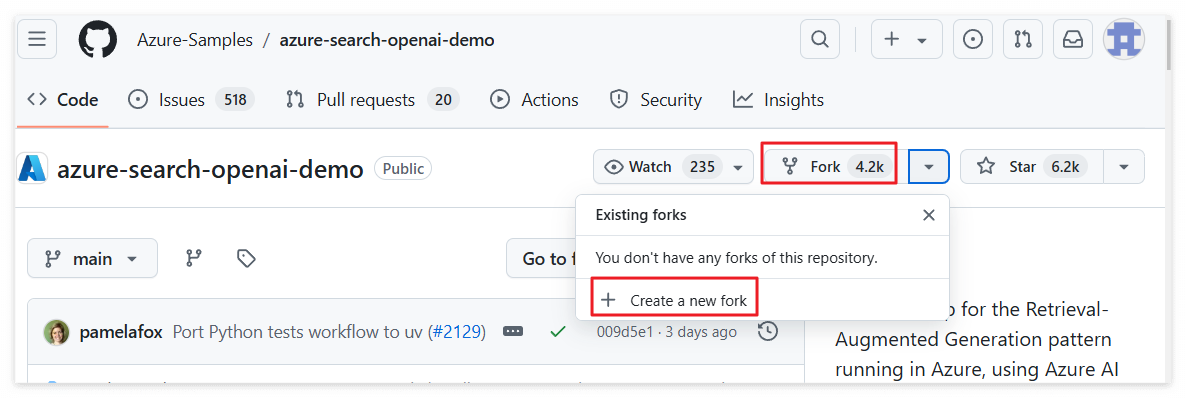Open the notifications inbox icon
Screen dimensions: 1186x398
[1073, 39]
